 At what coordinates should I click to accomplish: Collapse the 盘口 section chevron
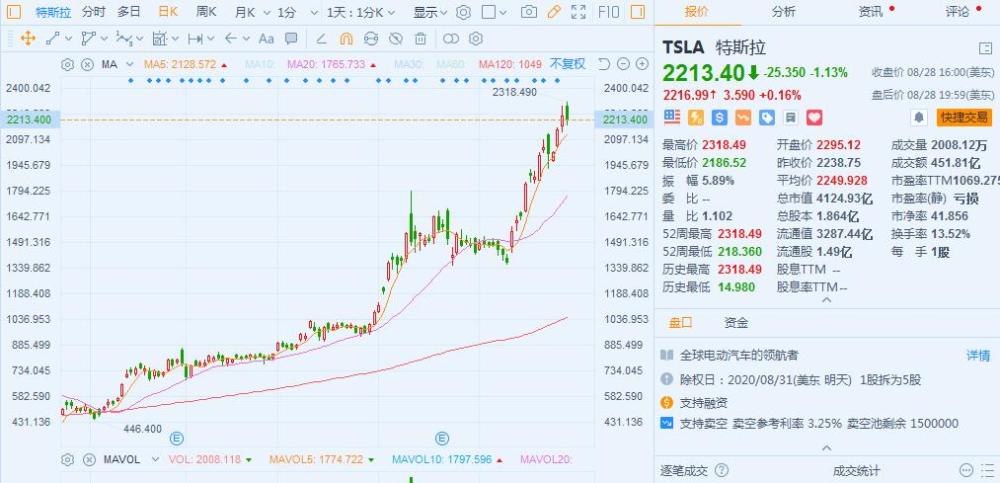[827, 448]
